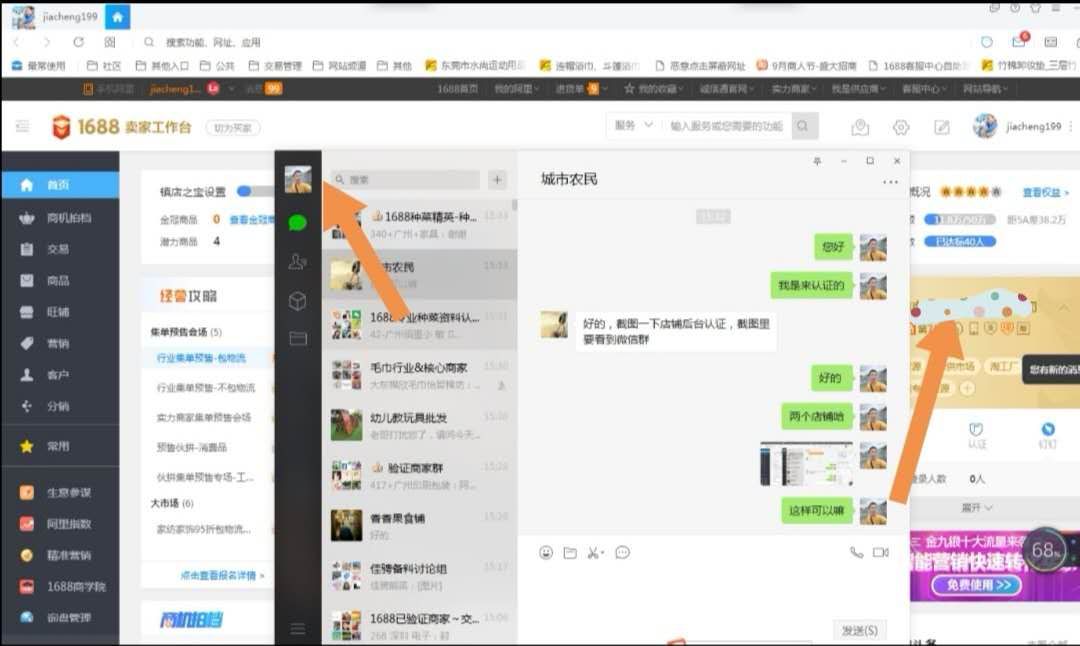Click own profile avatar in WeChat sidebar
The width and height of the screenshot is (1080, 646).
click(298, 180)
